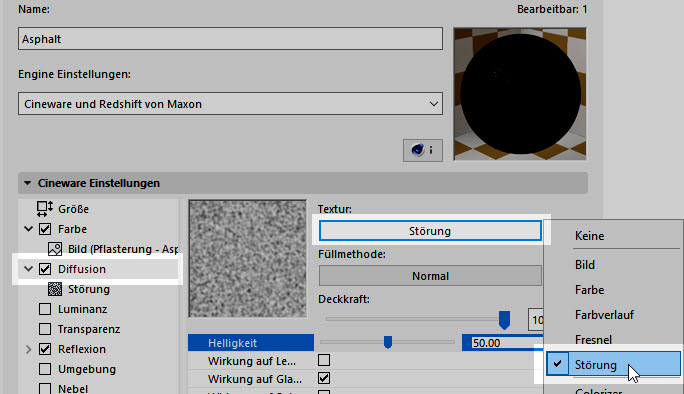Click the Deckkraft opacity slider handle

504,320
